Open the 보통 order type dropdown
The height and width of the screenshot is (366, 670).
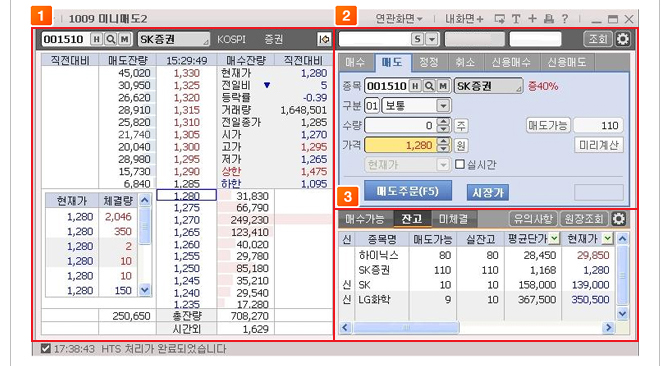(x=443, y=105)
